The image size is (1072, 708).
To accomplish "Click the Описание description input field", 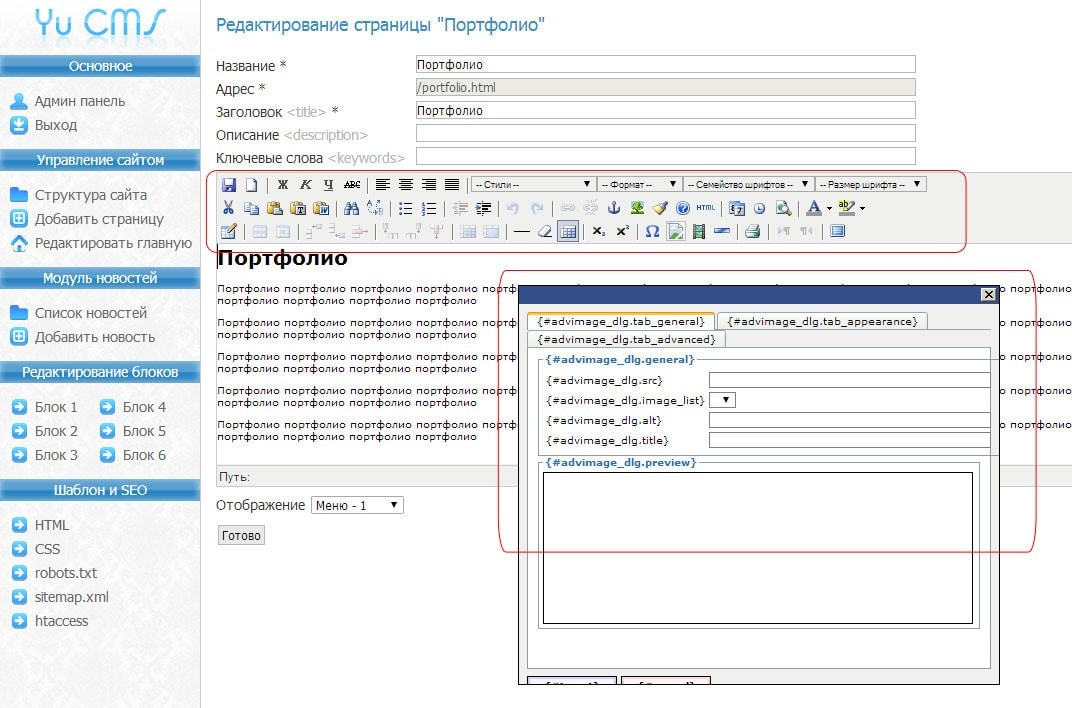I will 665,134.
